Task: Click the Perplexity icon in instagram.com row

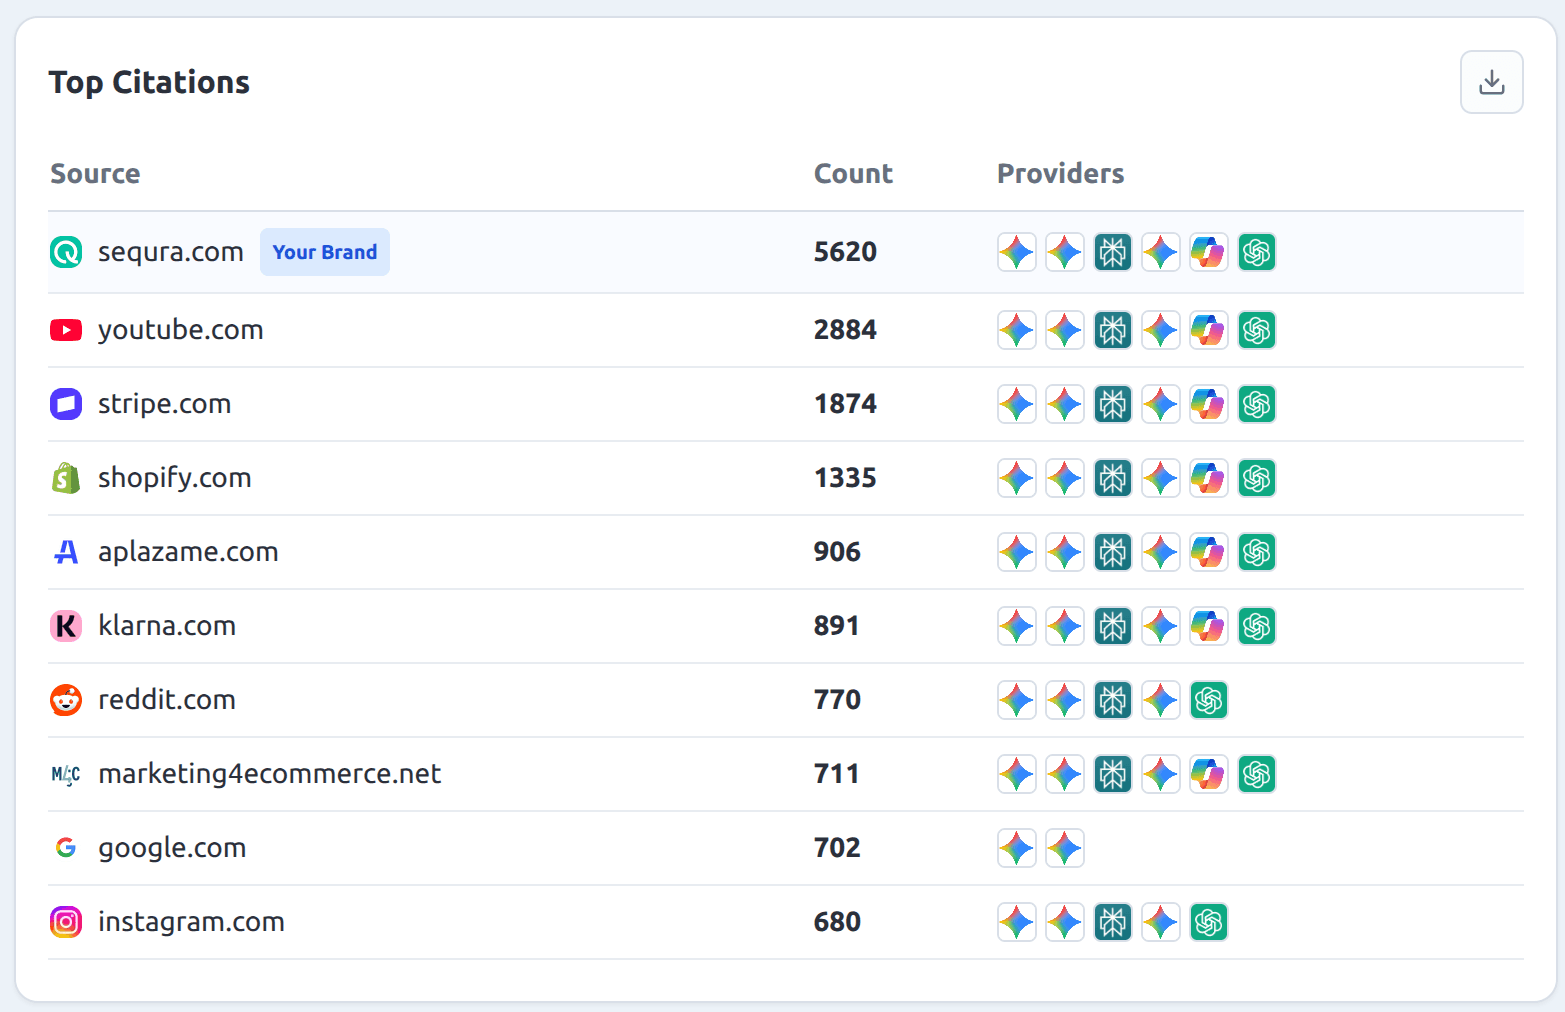Action: click(x=1113, y=922)
